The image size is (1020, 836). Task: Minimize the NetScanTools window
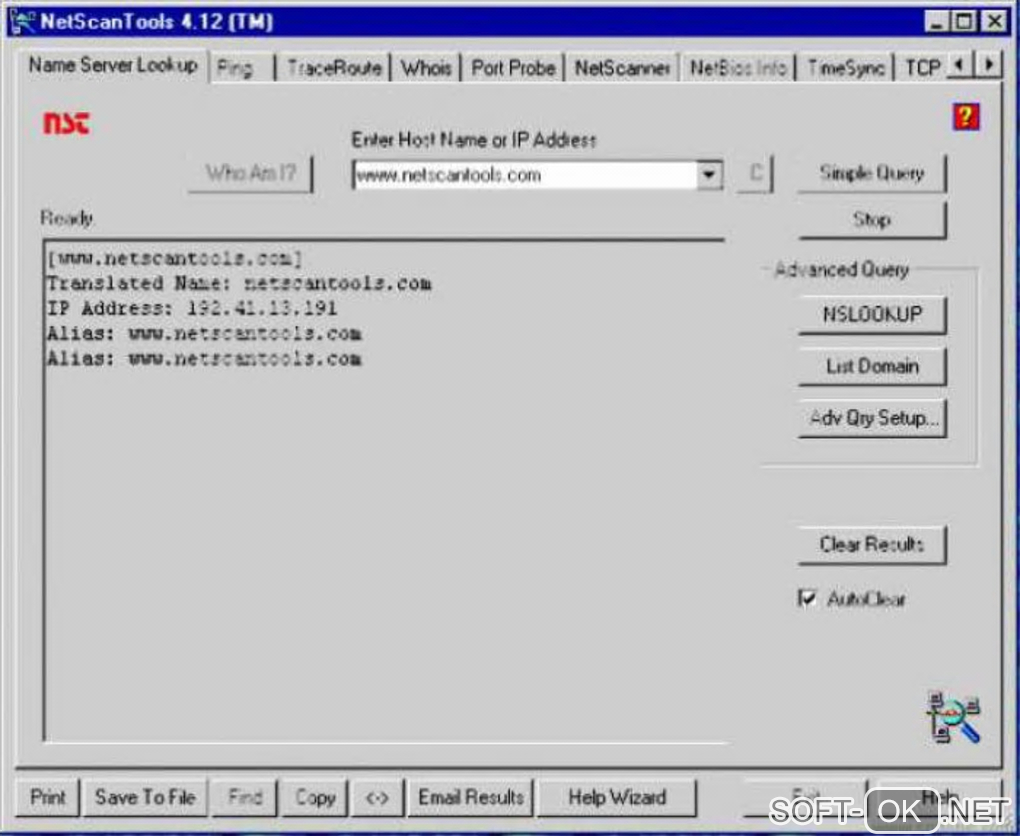click(x=937, y=21)
